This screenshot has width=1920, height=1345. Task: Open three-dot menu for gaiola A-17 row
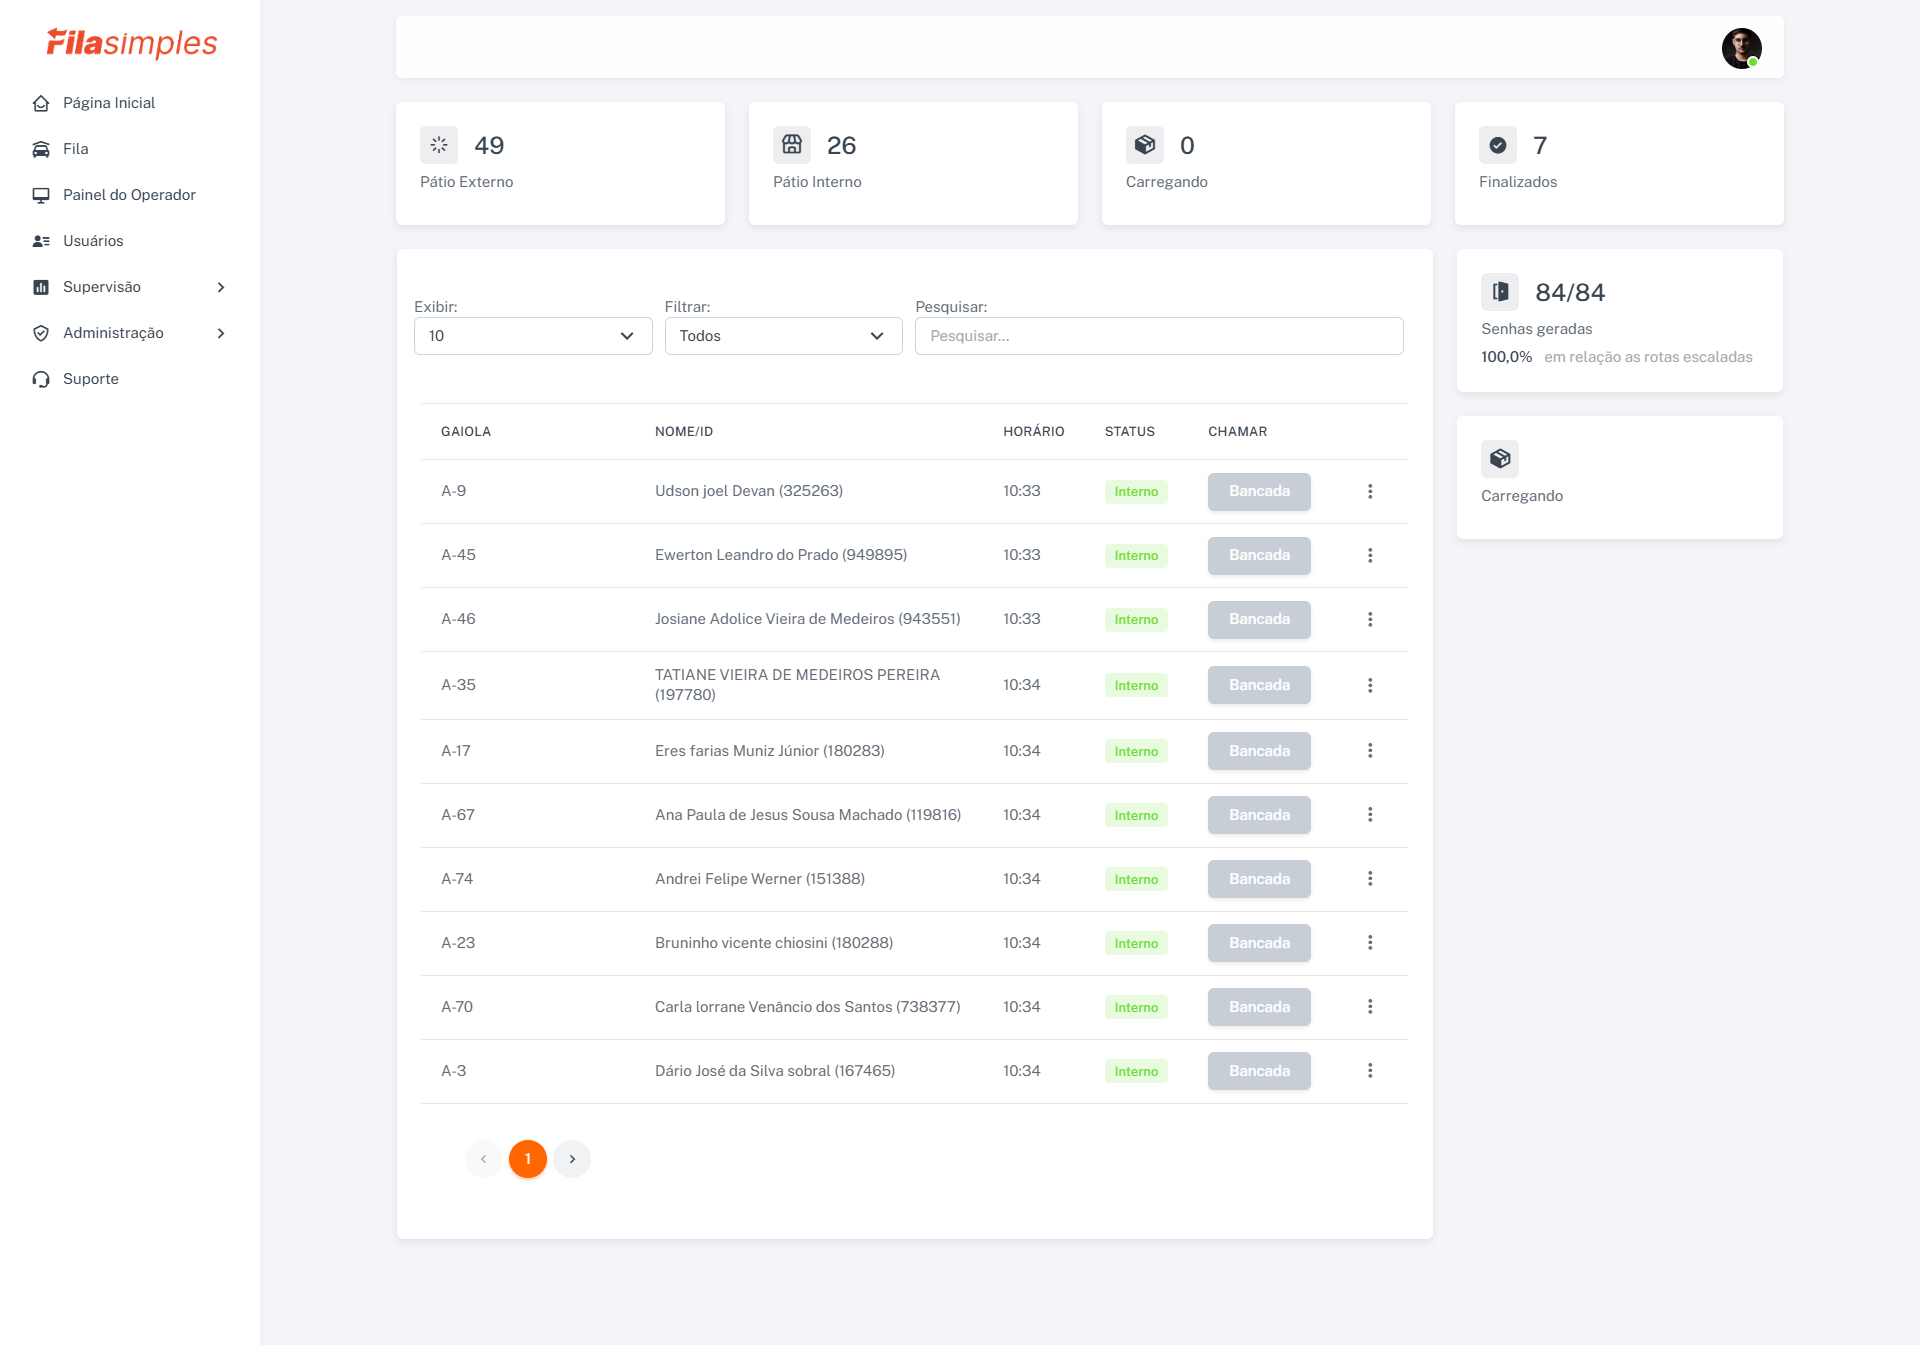[1370, 751]
